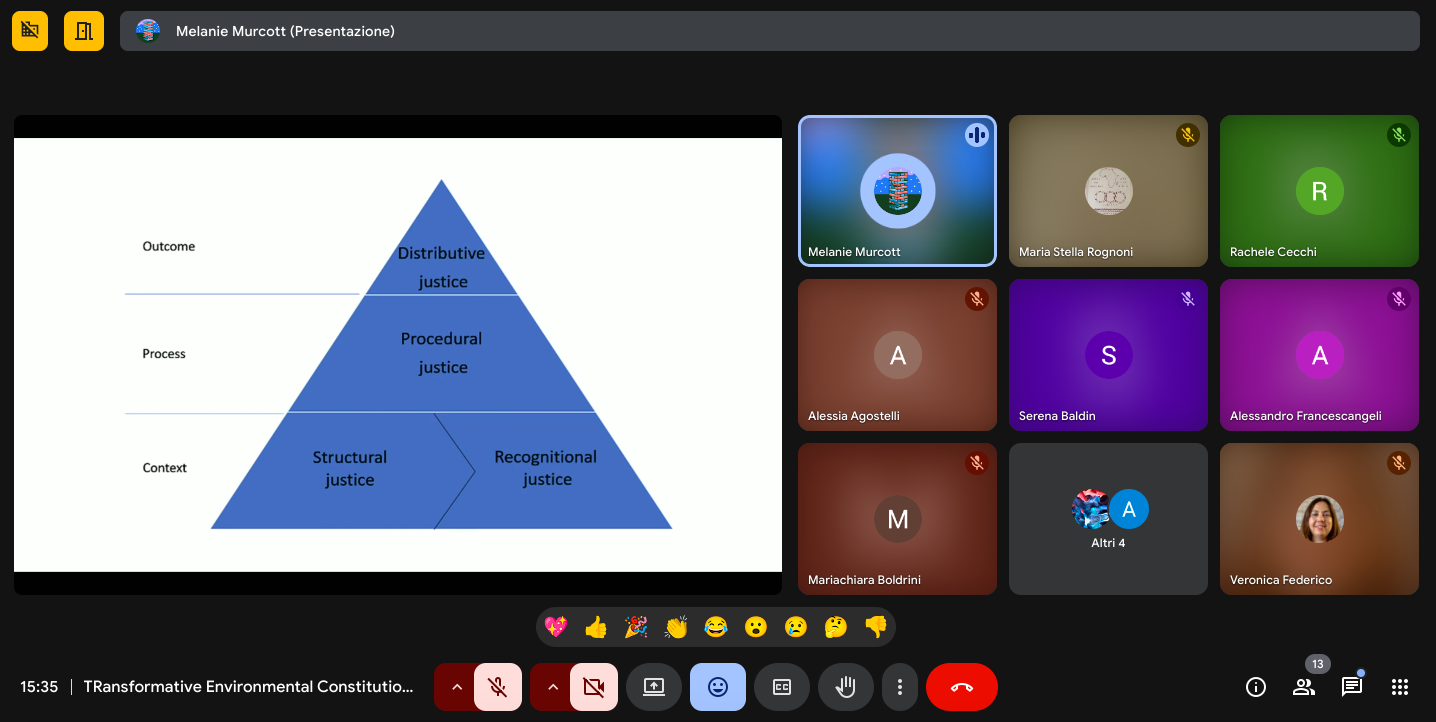Unmute your microphone

[x=497, y=687]
